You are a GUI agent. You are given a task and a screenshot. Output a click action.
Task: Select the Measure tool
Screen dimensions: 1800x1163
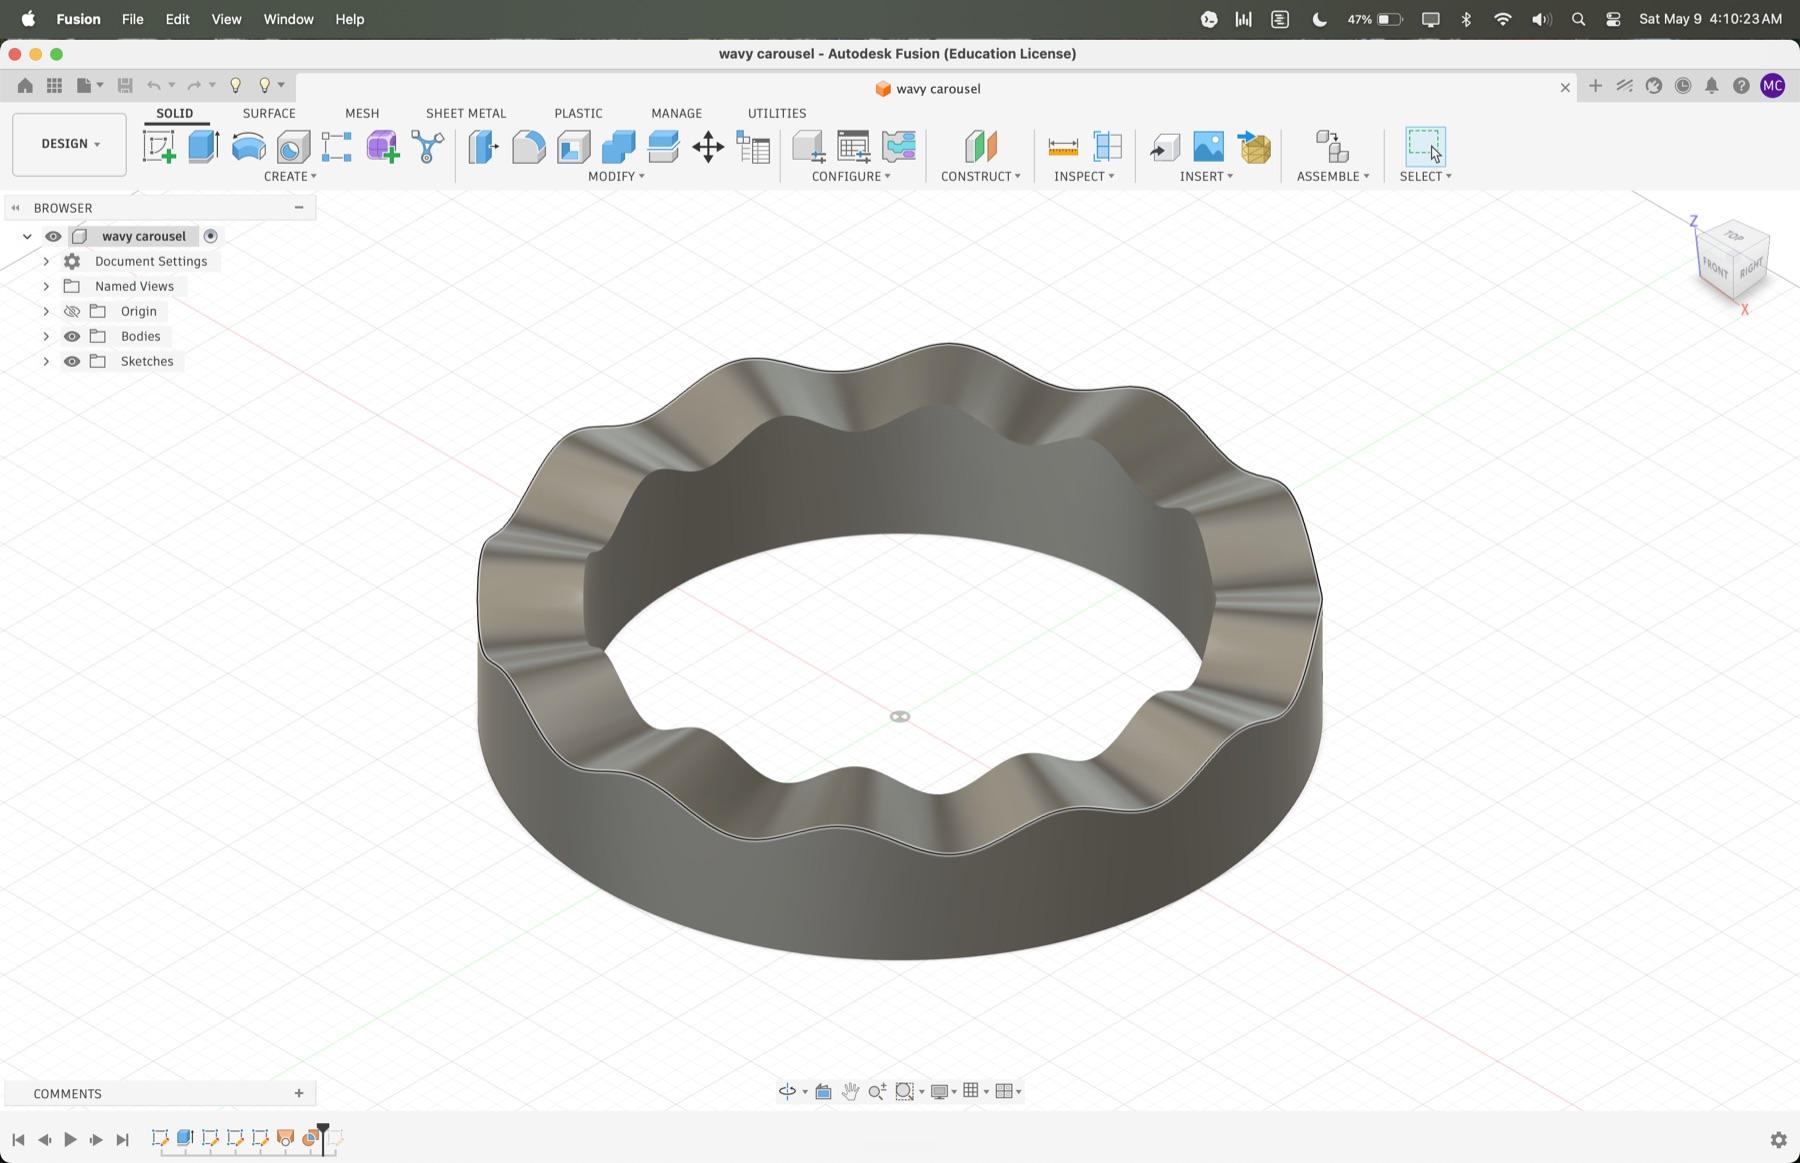1063,147
